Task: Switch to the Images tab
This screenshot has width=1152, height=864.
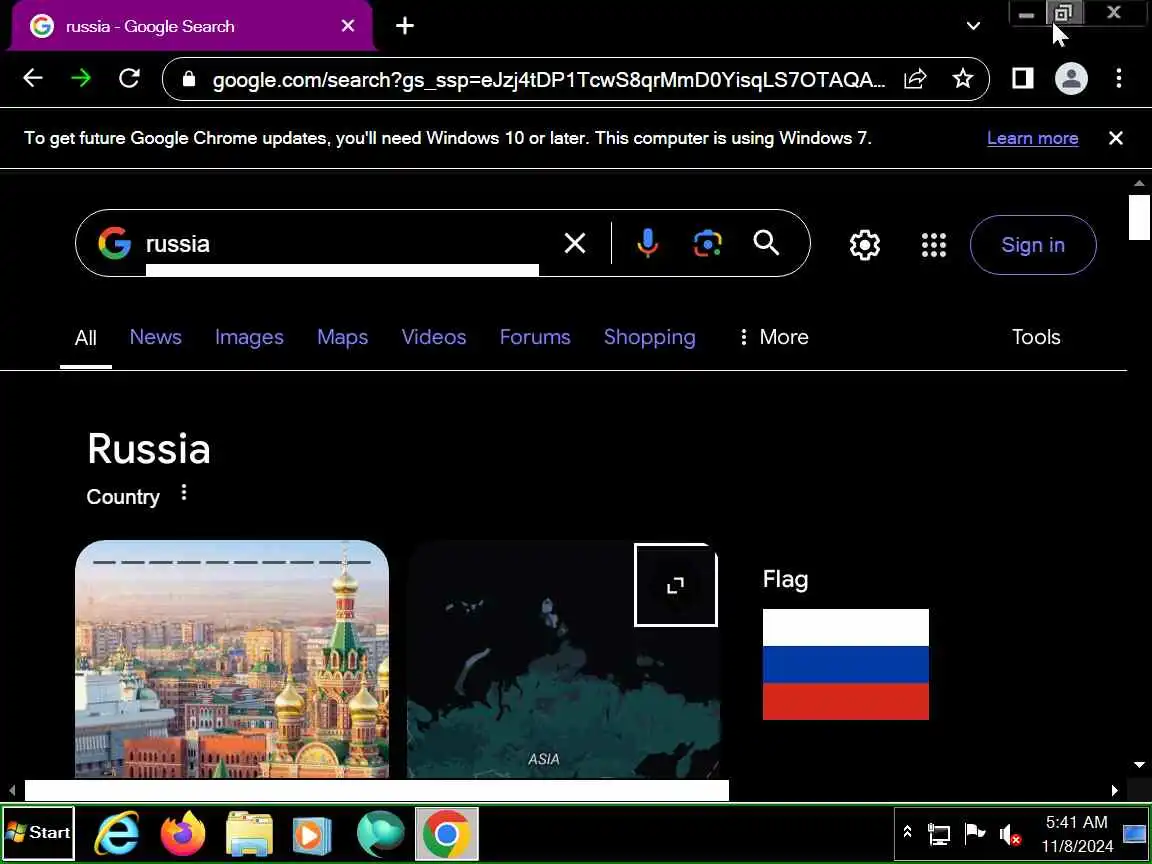Action: (249, 337)
